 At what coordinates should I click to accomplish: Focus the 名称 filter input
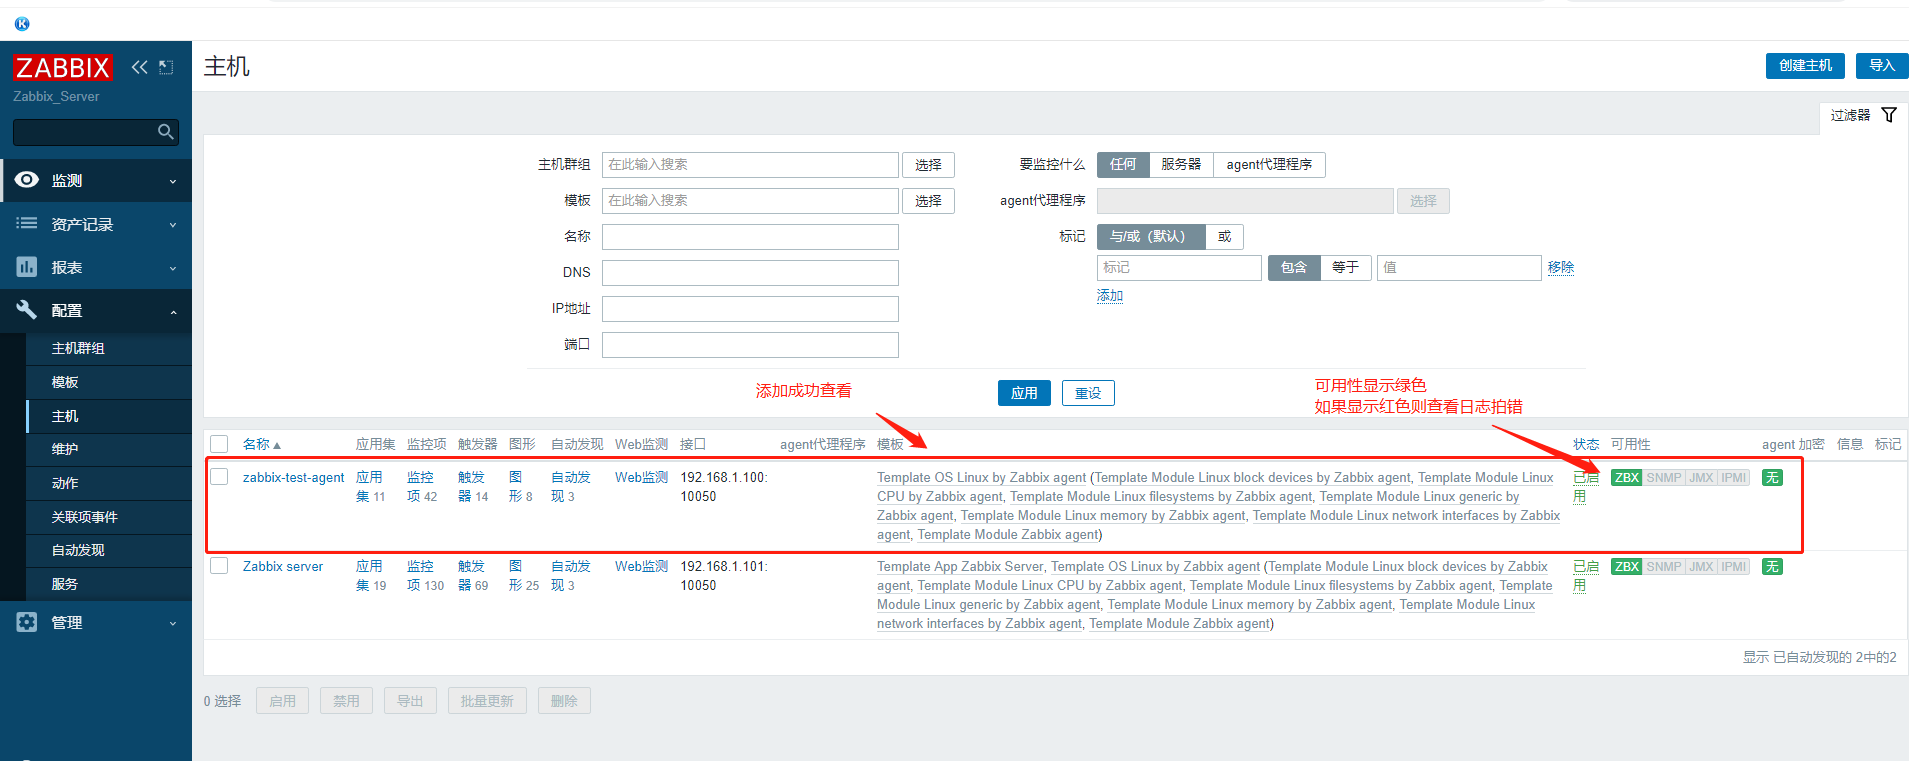pyautogui.click(x=750, y=237)
